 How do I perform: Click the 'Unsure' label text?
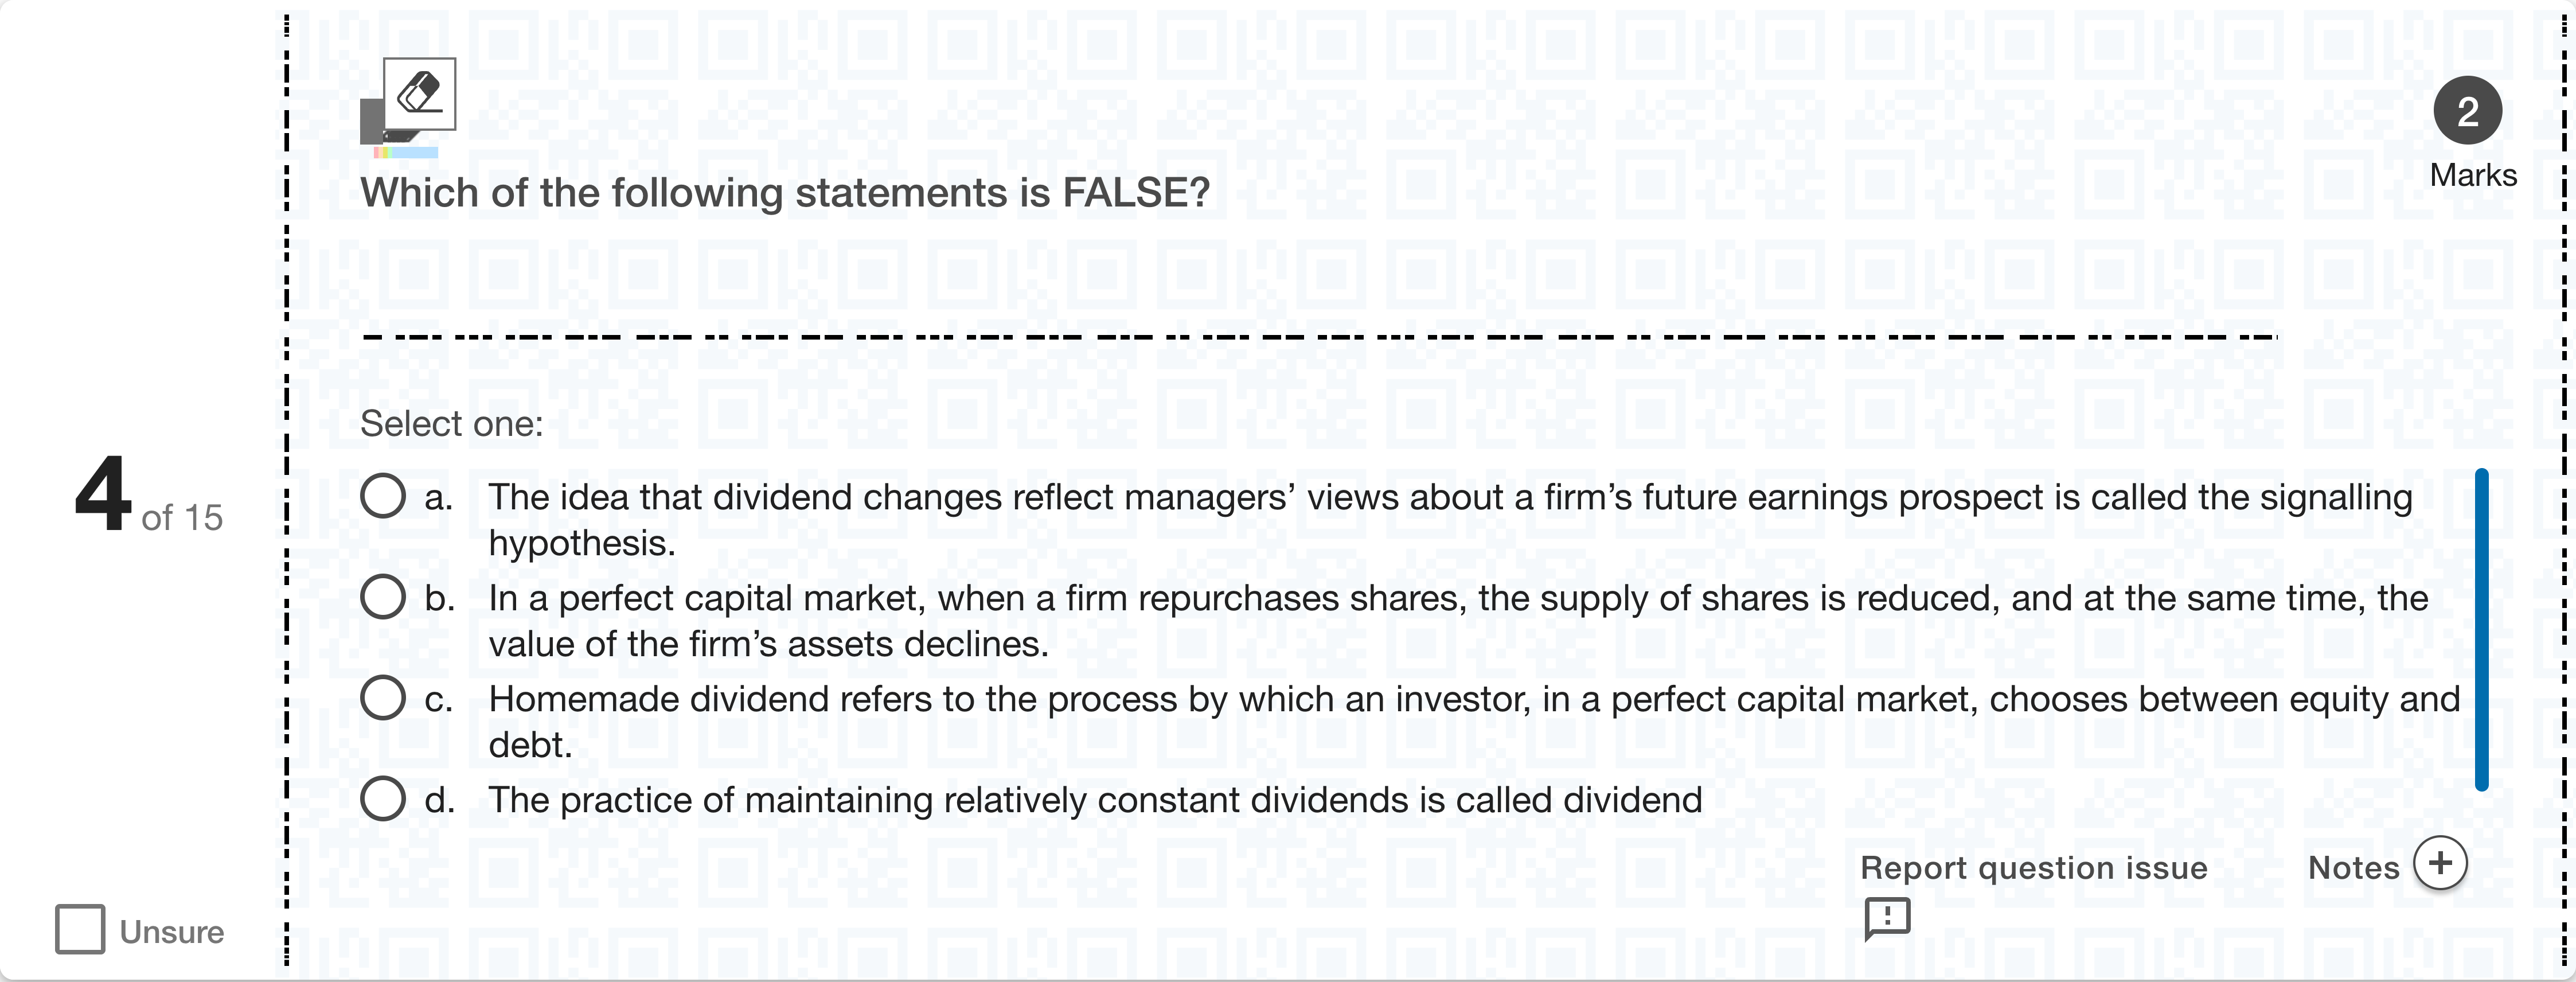[172, 932]
